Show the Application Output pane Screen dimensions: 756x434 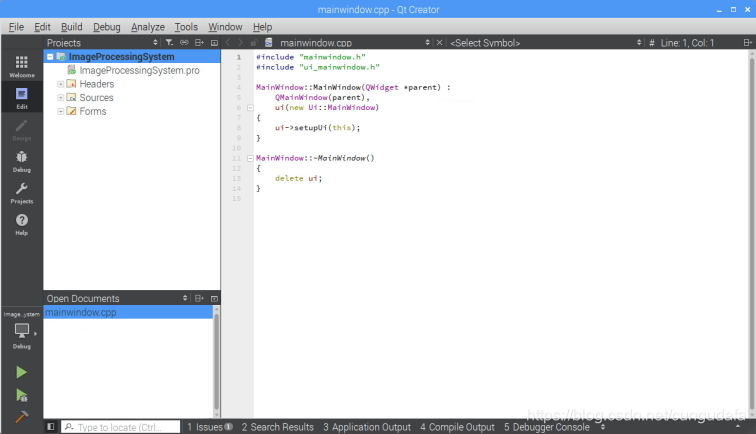tap(367, 427)
